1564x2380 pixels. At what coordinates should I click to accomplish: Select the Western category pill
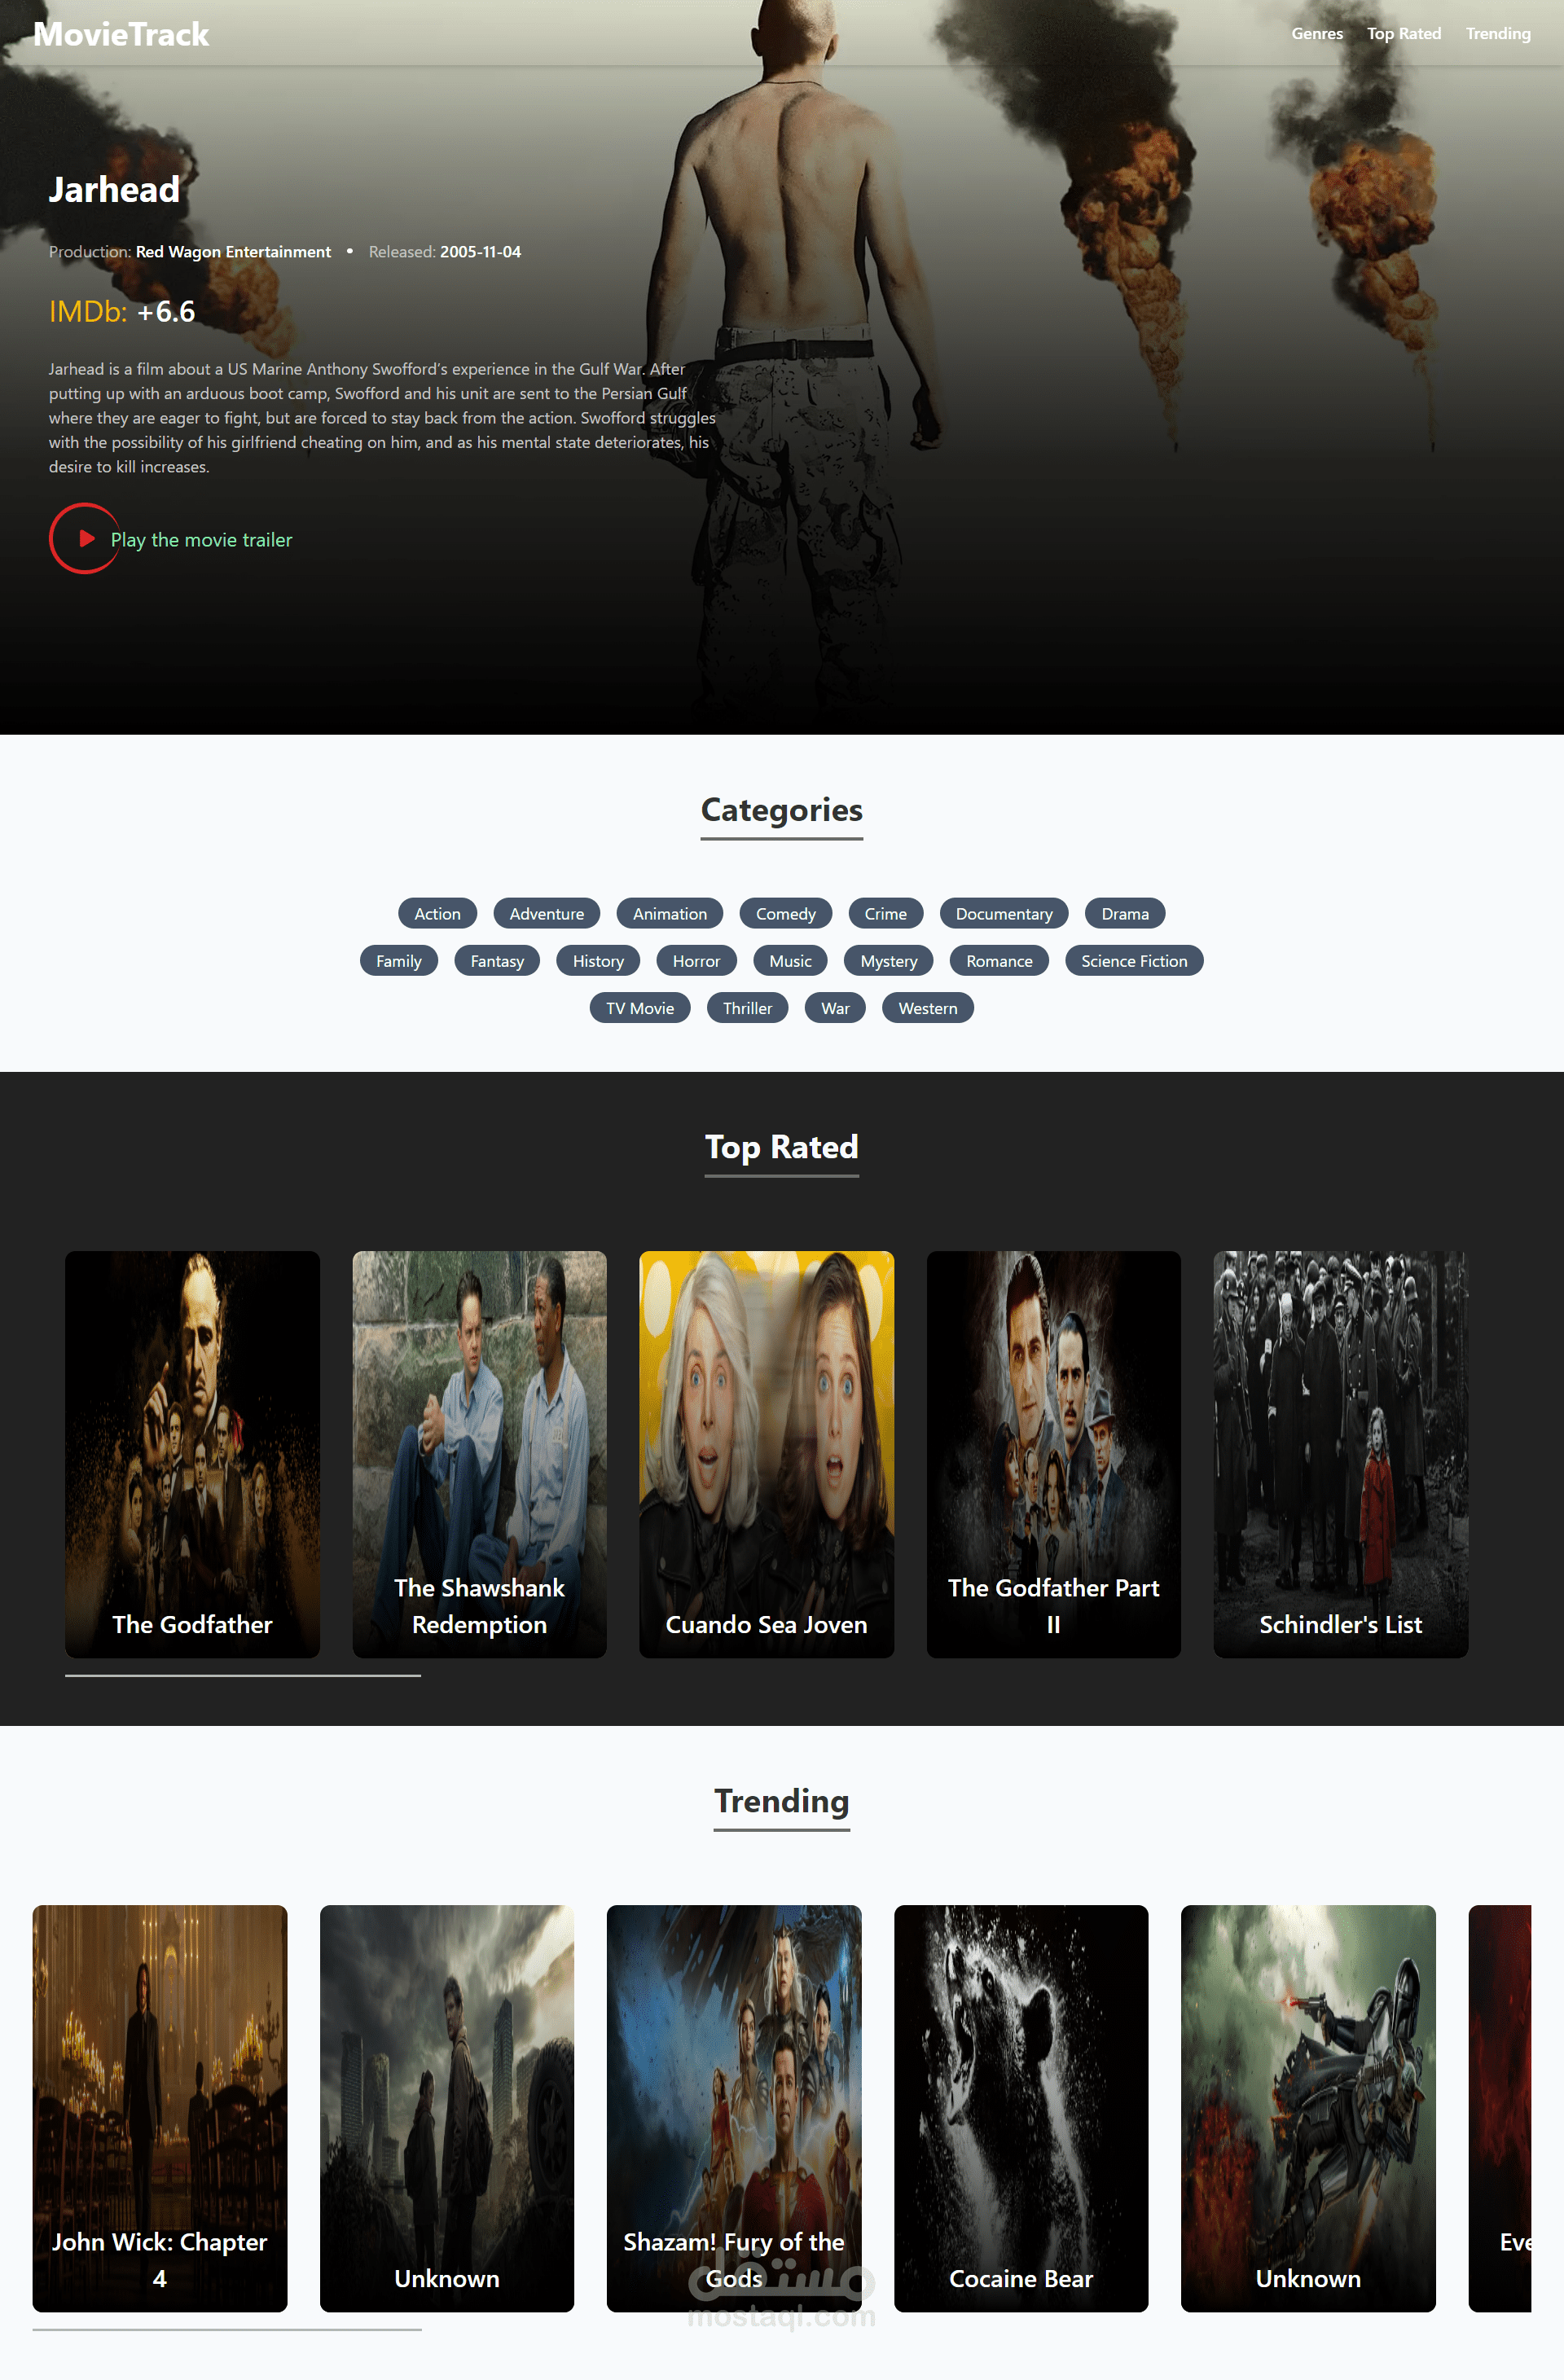click(x=927, y=1007)
